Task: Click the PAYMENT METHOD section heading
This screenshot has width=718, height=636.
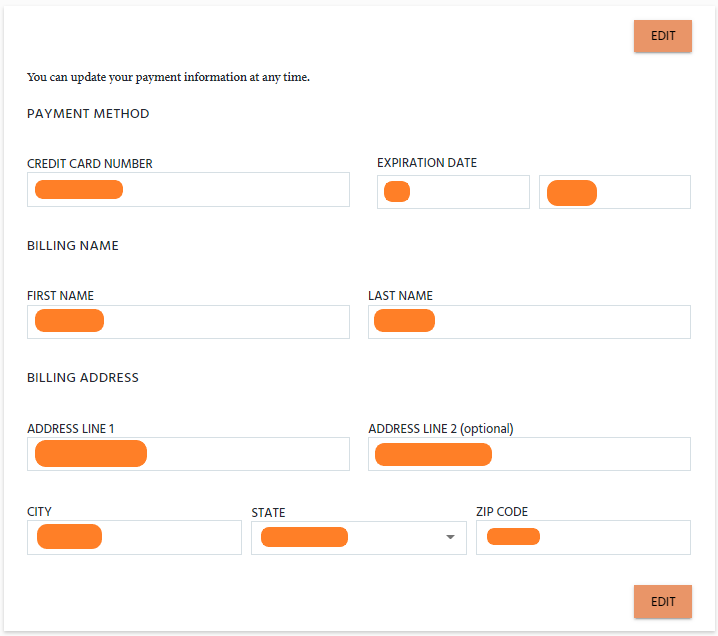Action: point(88,114)
